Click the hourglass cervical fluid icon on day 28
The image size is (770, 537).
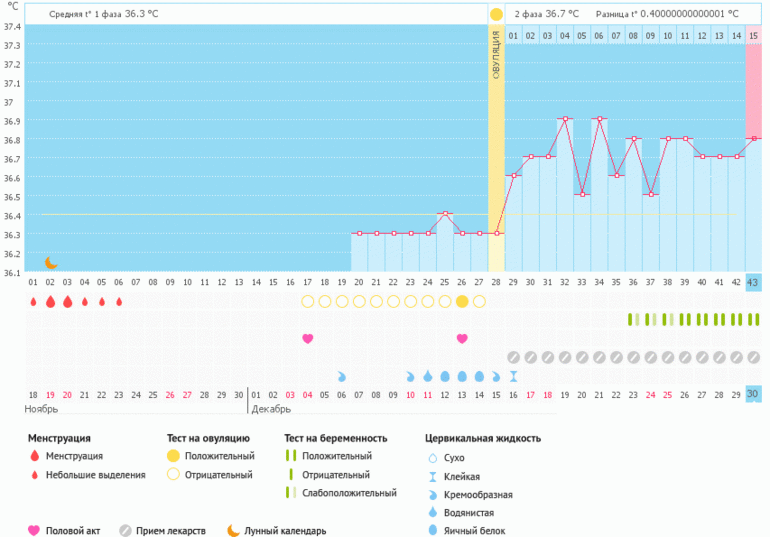click(x=513, y=376)
